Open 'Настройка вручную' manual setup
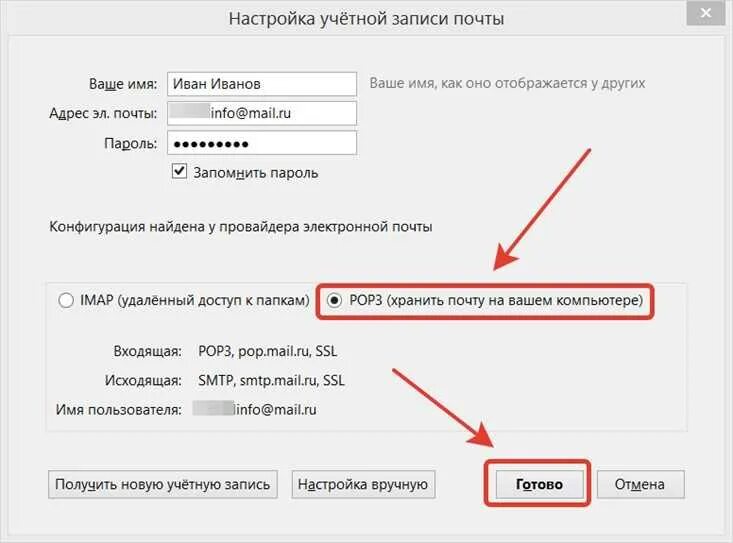733x543 pixels. [x=363, y=484]
